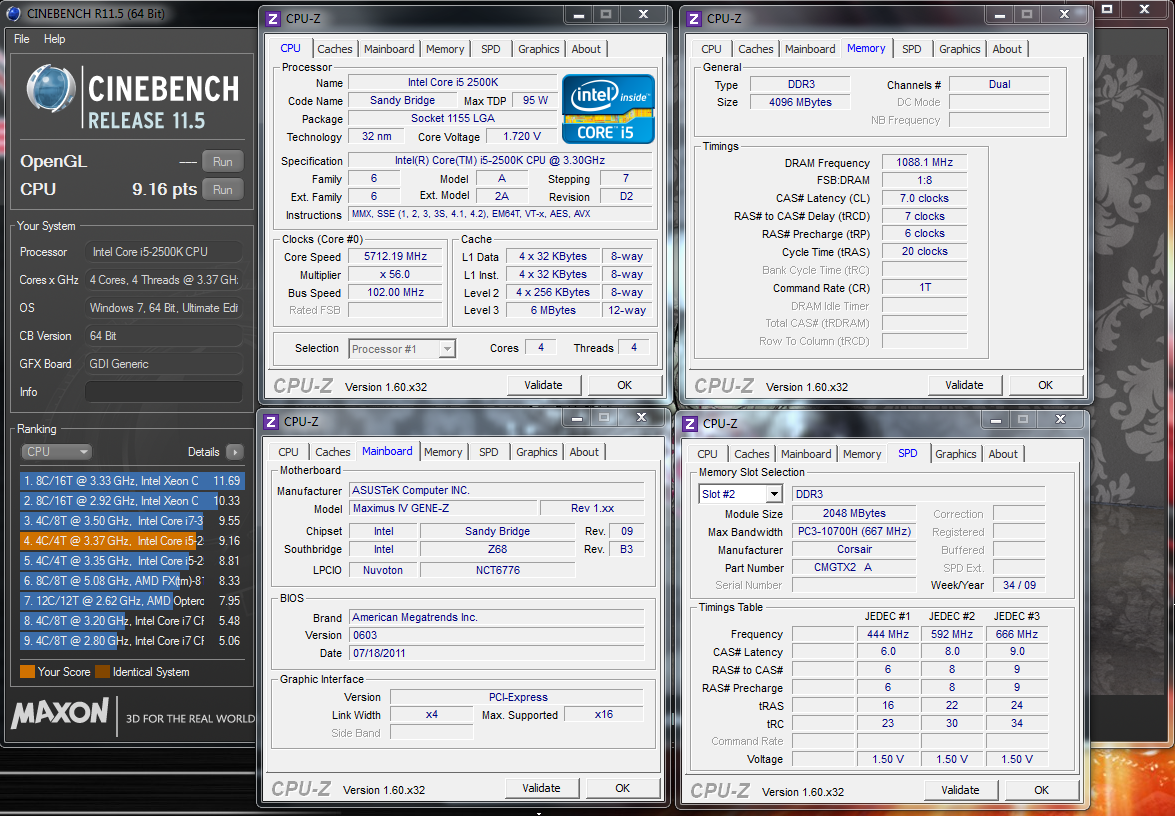Screen dimensions: 1175x816
Task: Click OK in CPU-Z Memory window
Action: (1045, 385)
